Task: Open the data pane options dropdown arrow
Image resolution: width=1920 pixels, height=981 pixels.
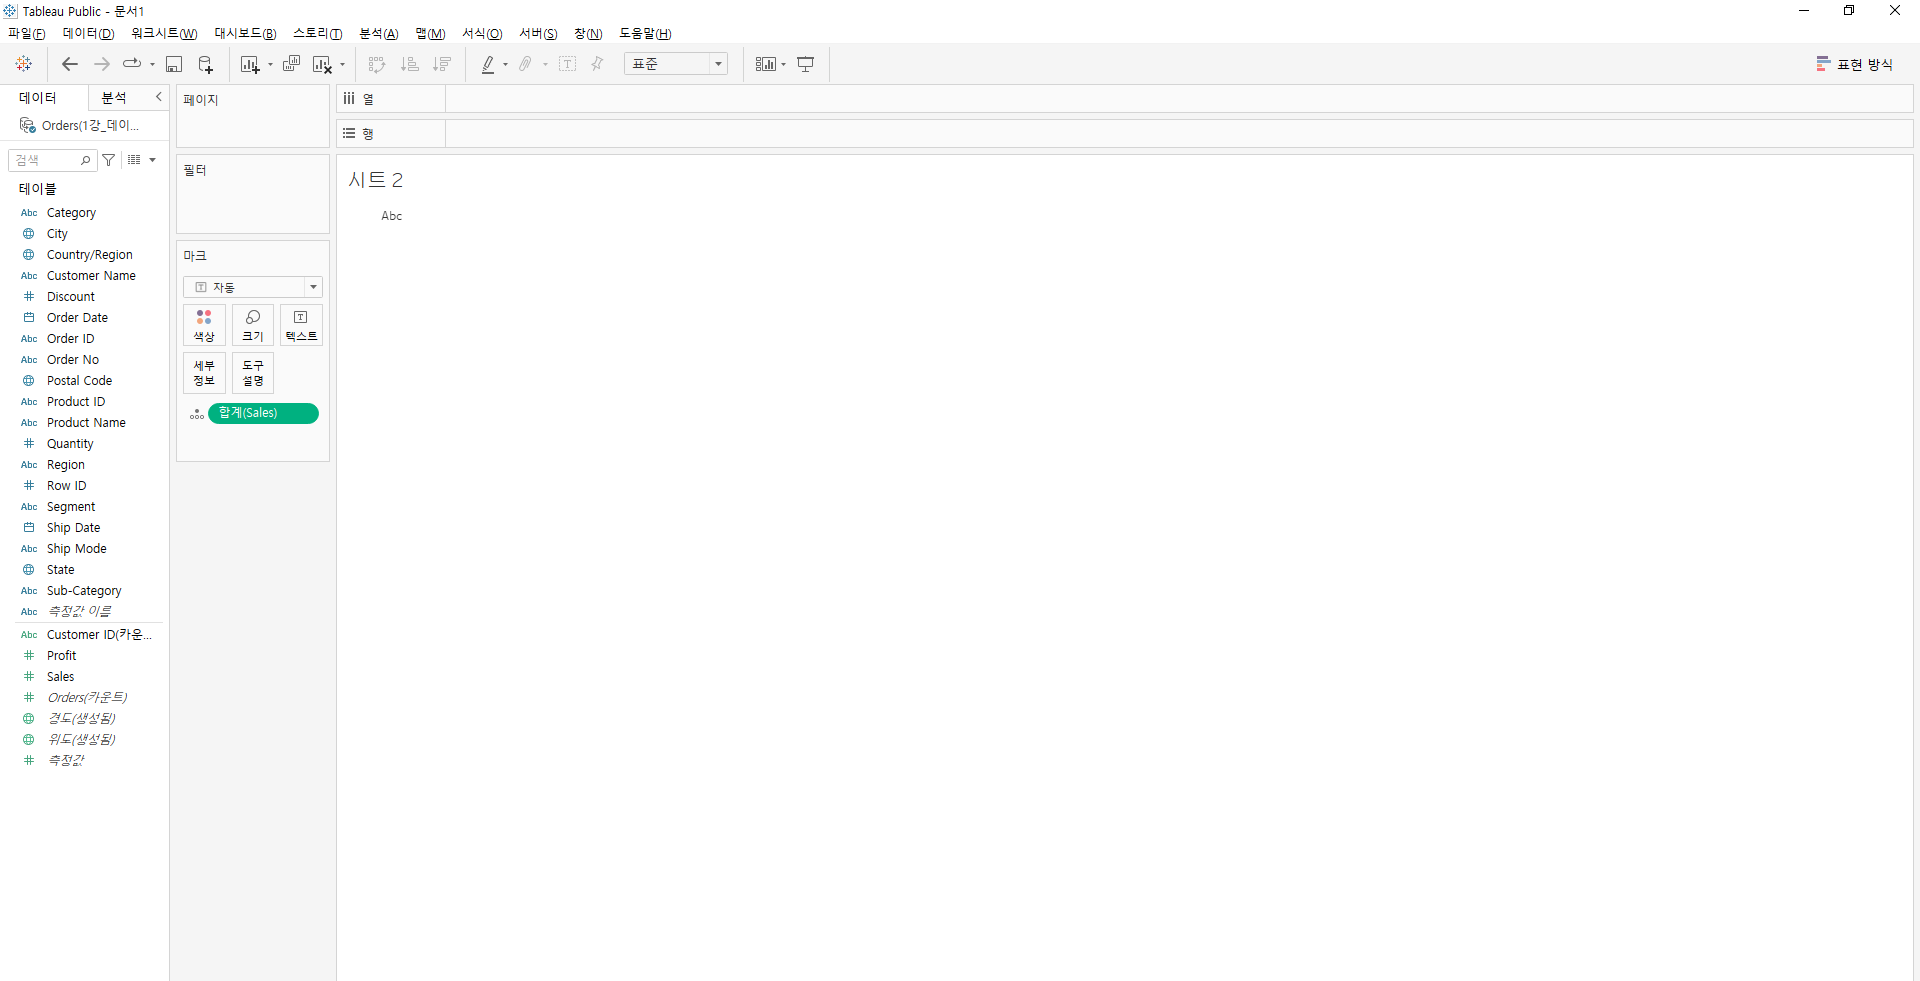Action: pyautogui.click(x=152, y=160)
